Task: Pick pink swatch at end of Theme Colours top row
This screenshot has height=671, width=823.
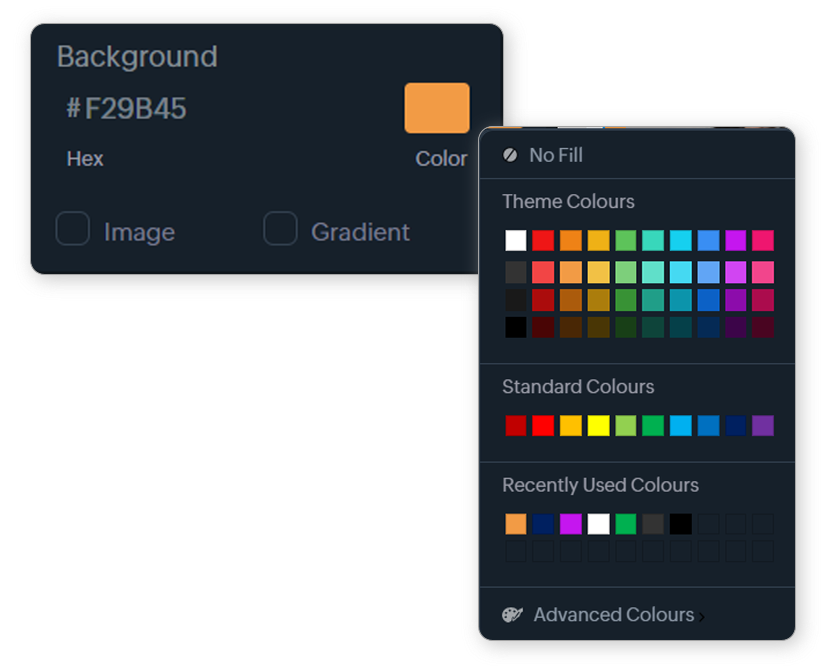Action: pyautogui.click(x=762, y=240)
